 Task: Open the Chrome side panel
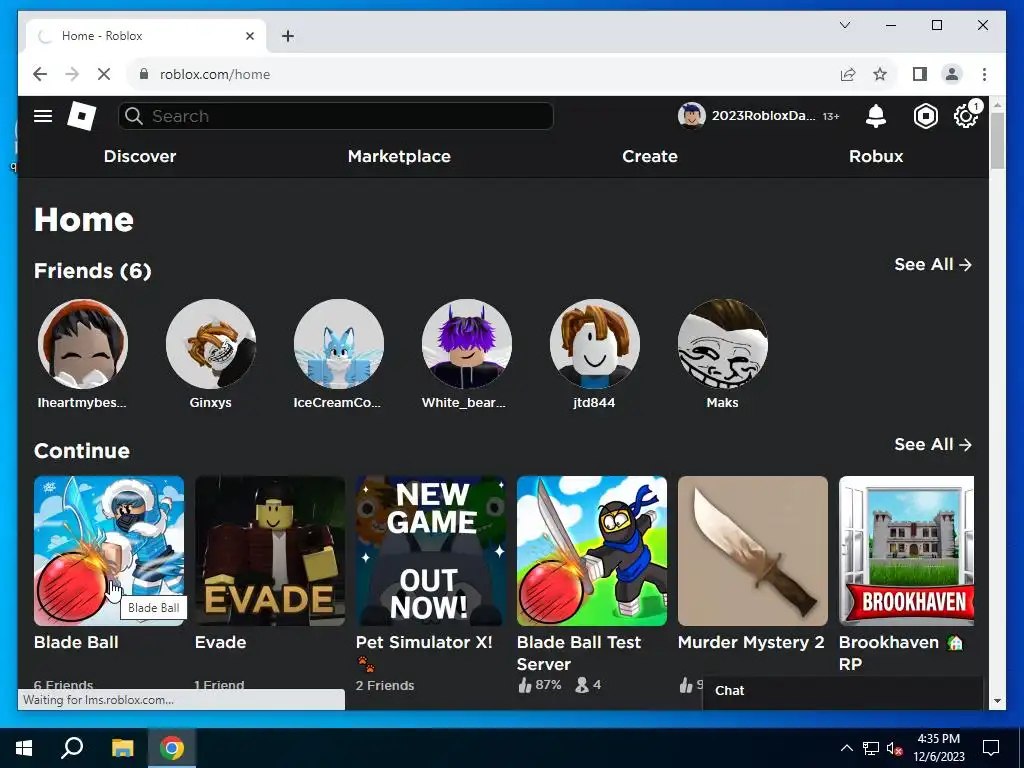click(920, 74)
